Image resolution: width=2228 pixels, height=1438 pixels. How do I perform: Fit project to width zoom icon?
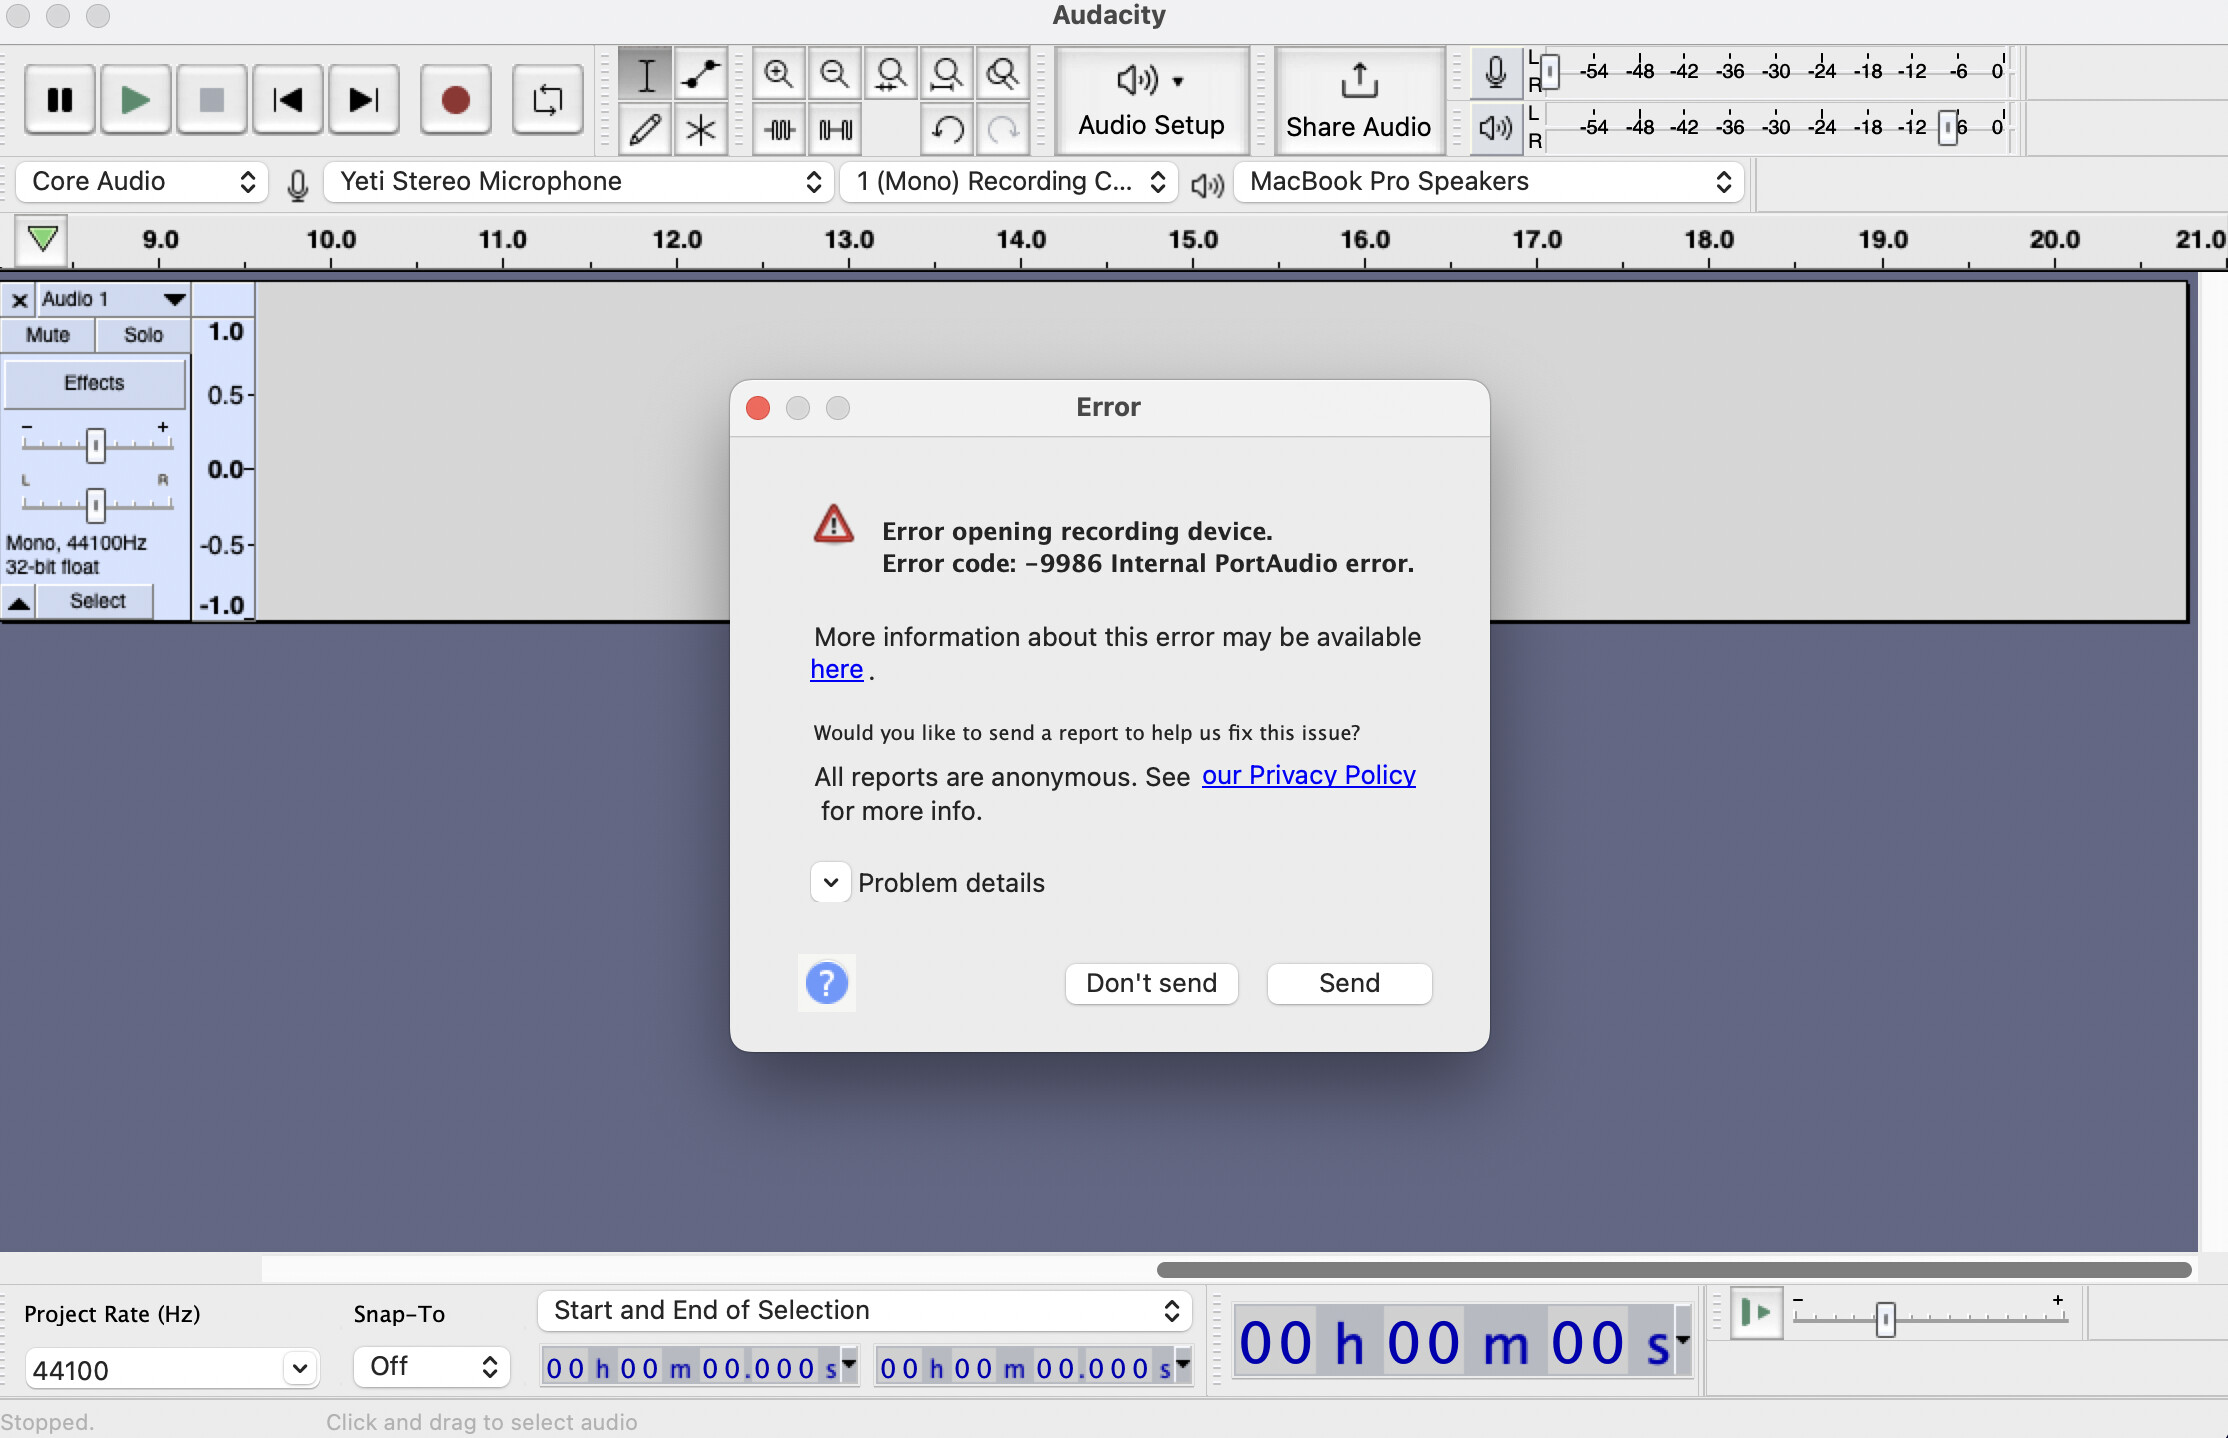point(946,74)
